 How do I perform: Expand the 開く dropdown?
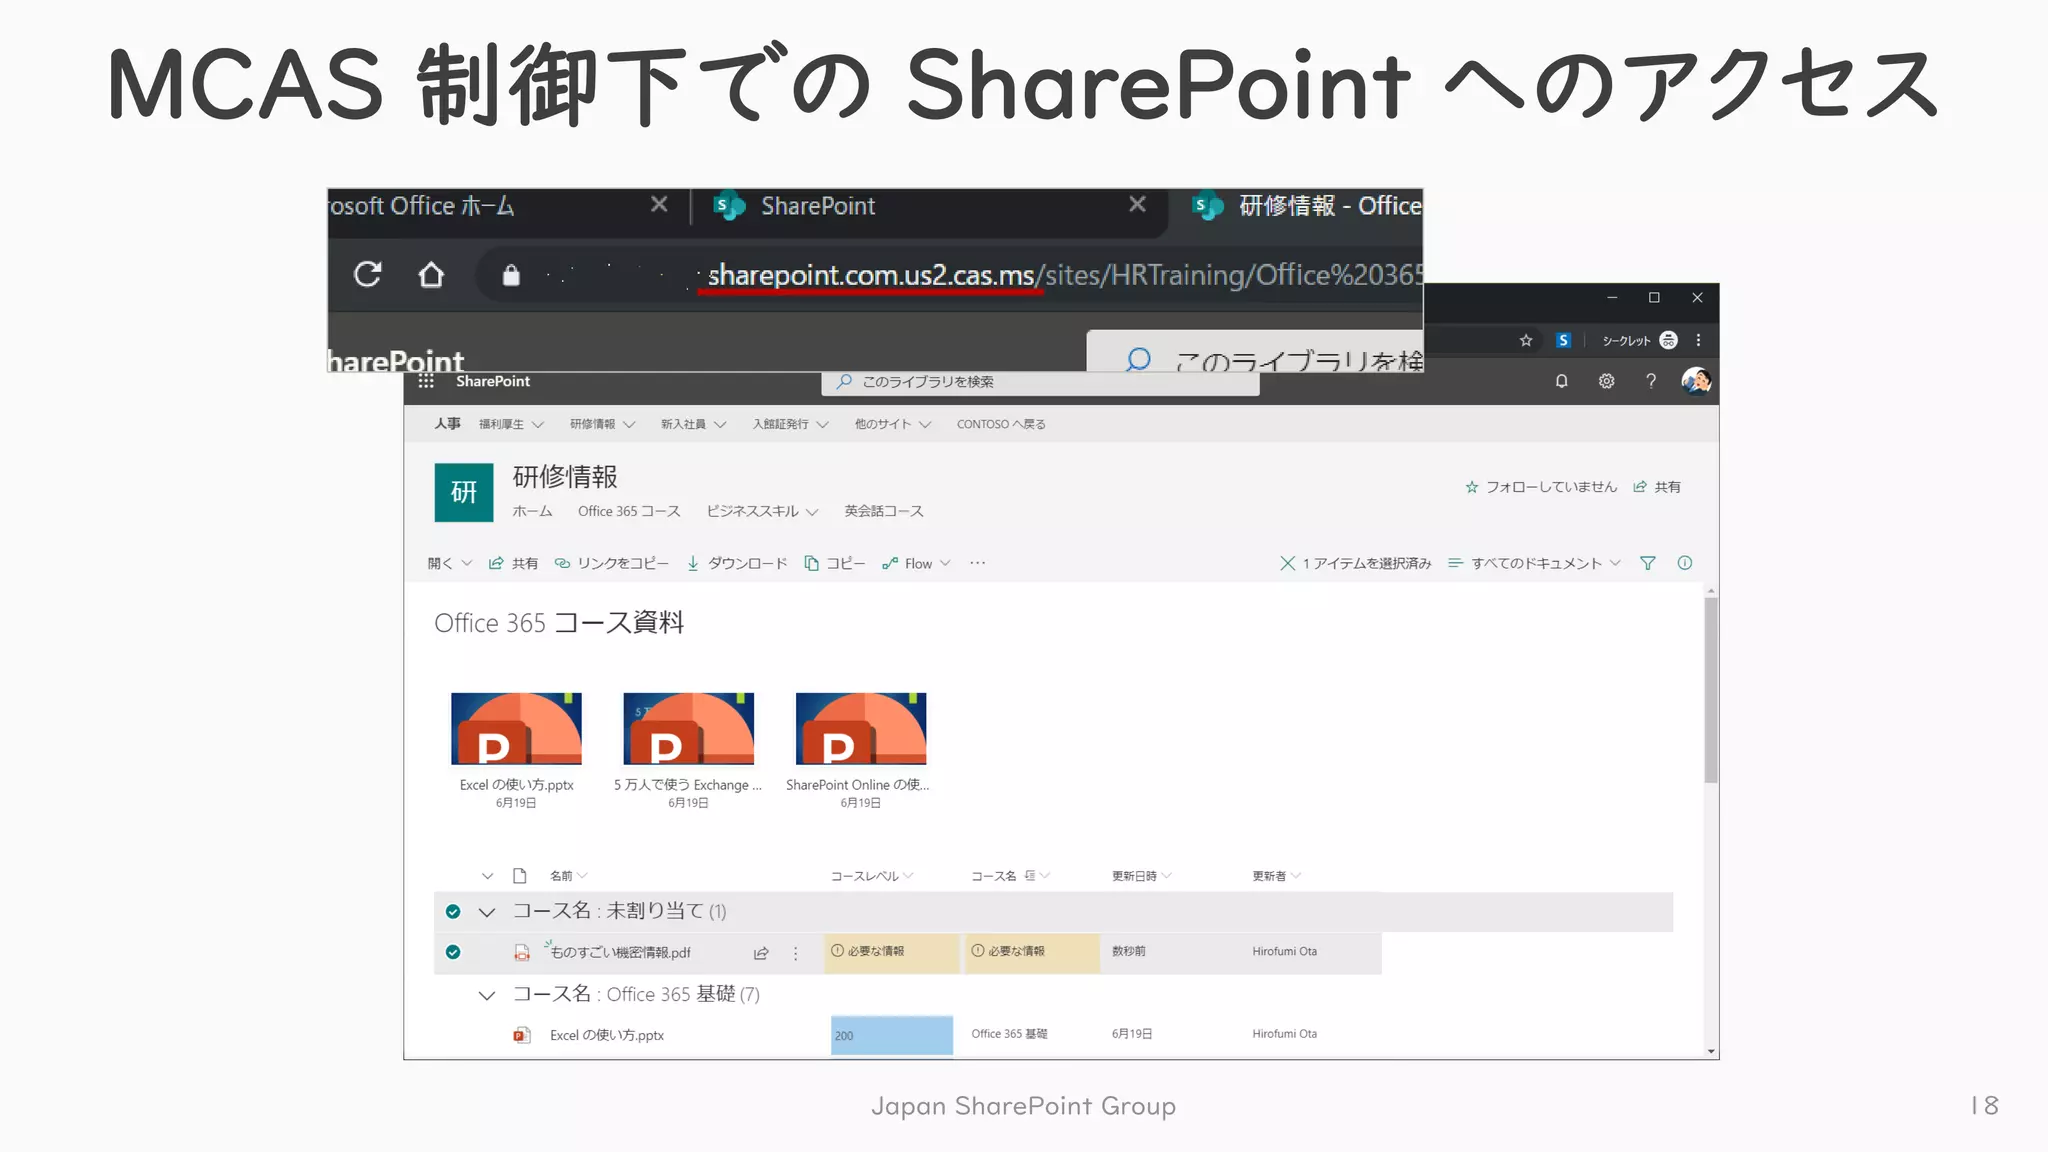click(x=450, y=563)
